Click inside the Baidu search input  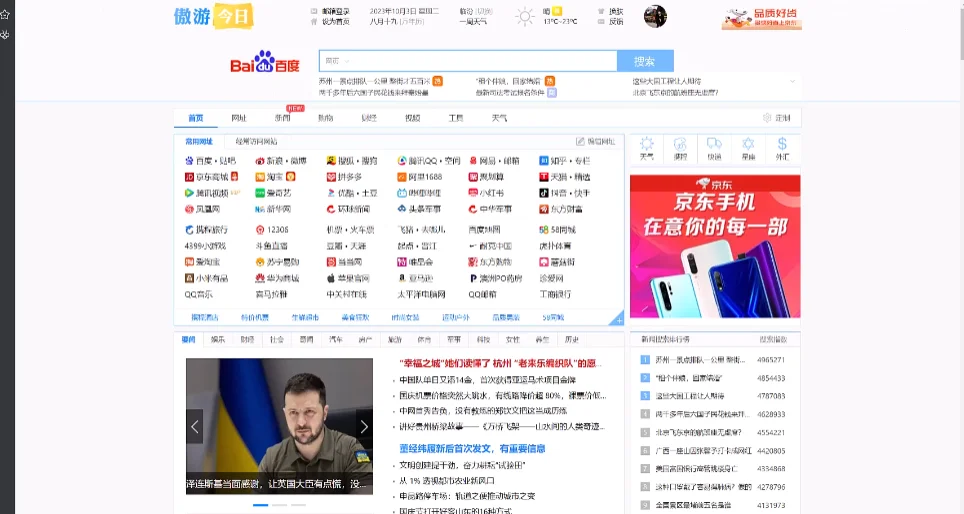468,61
